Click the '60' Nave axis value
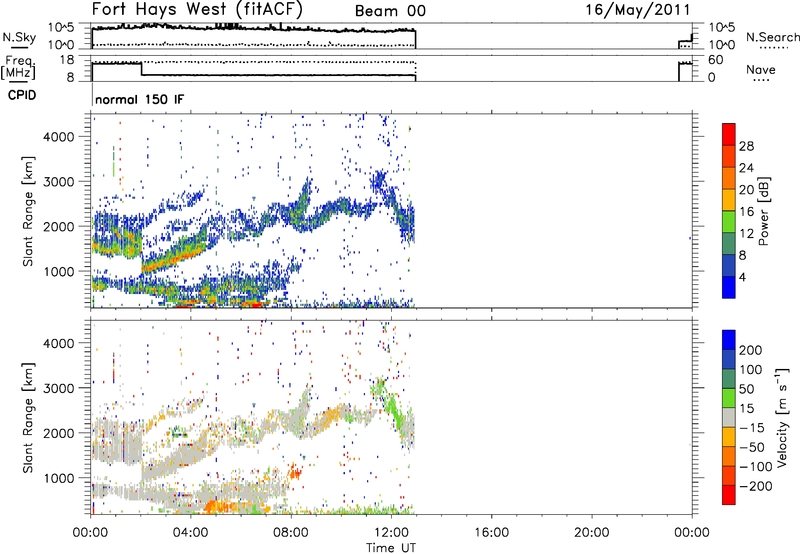The image size is (800, 554). (x=715, y=60)
